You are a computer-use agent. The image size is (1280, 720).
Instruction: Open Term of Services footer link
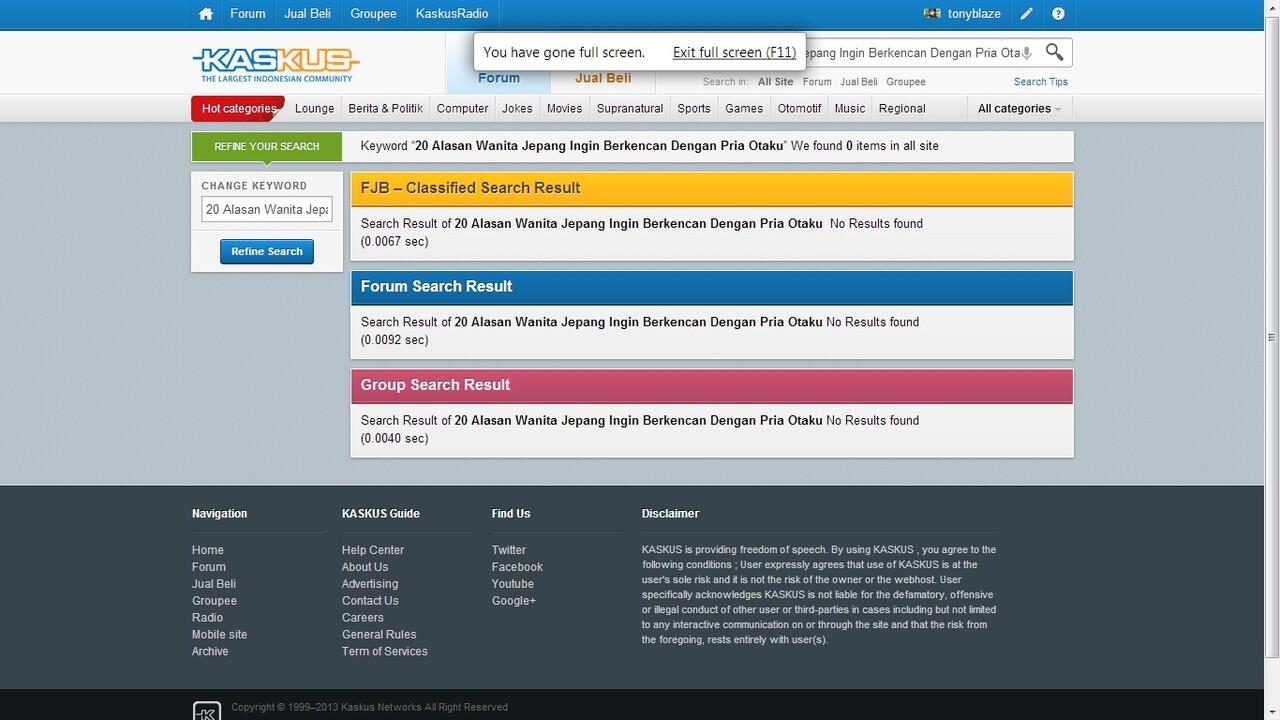coord(385,652)
